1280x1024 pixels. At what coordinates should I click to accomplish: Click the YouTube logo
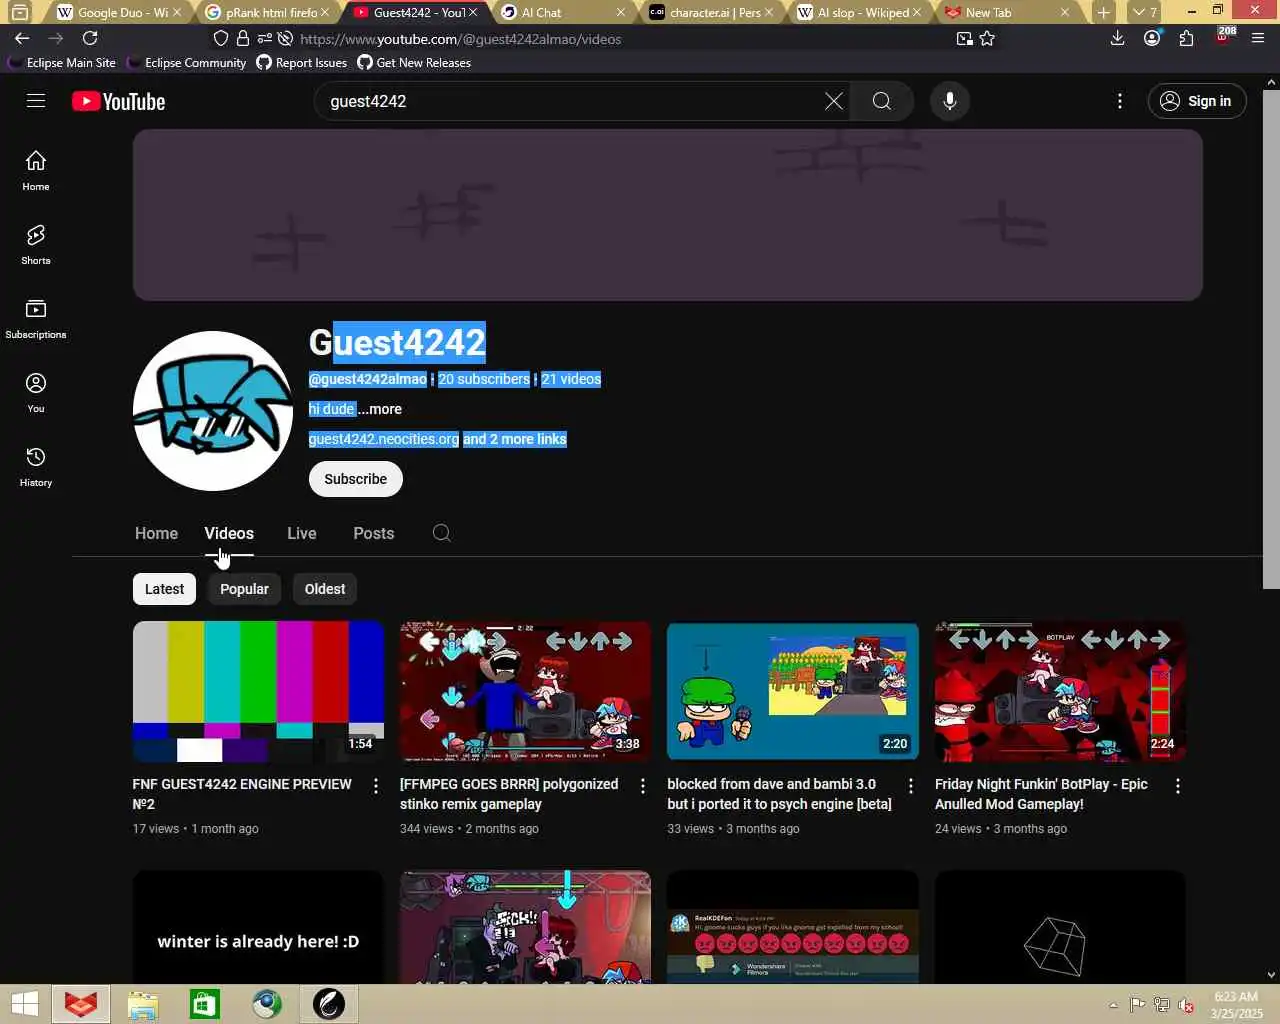(x=118, y=102)
